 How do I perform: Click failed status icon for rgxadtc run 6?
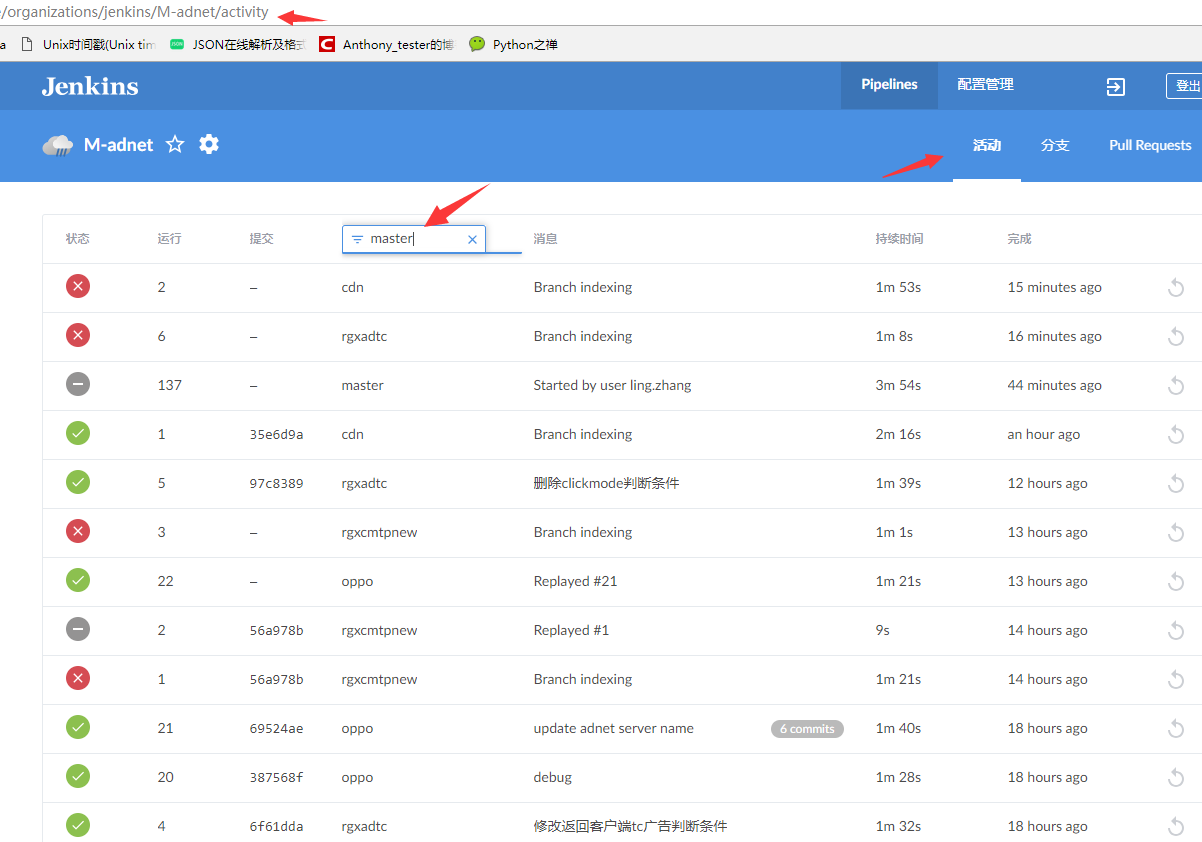[x=78, y=336]
